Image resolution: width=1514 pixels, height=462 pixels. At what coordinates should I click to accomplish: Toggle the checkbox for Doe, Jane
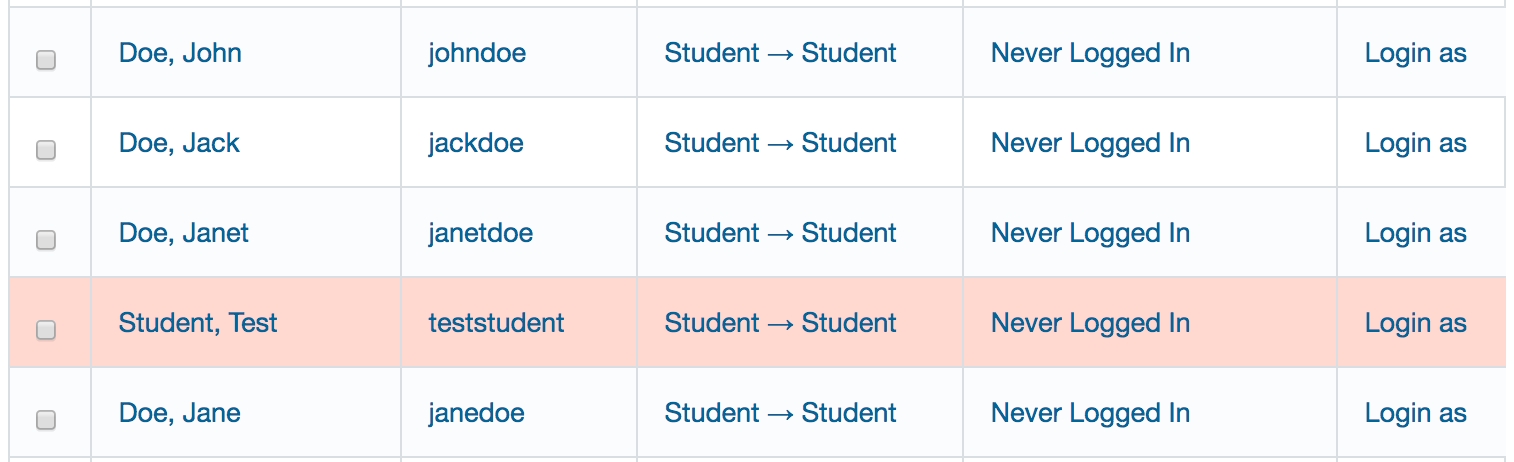tap(46, 420)
